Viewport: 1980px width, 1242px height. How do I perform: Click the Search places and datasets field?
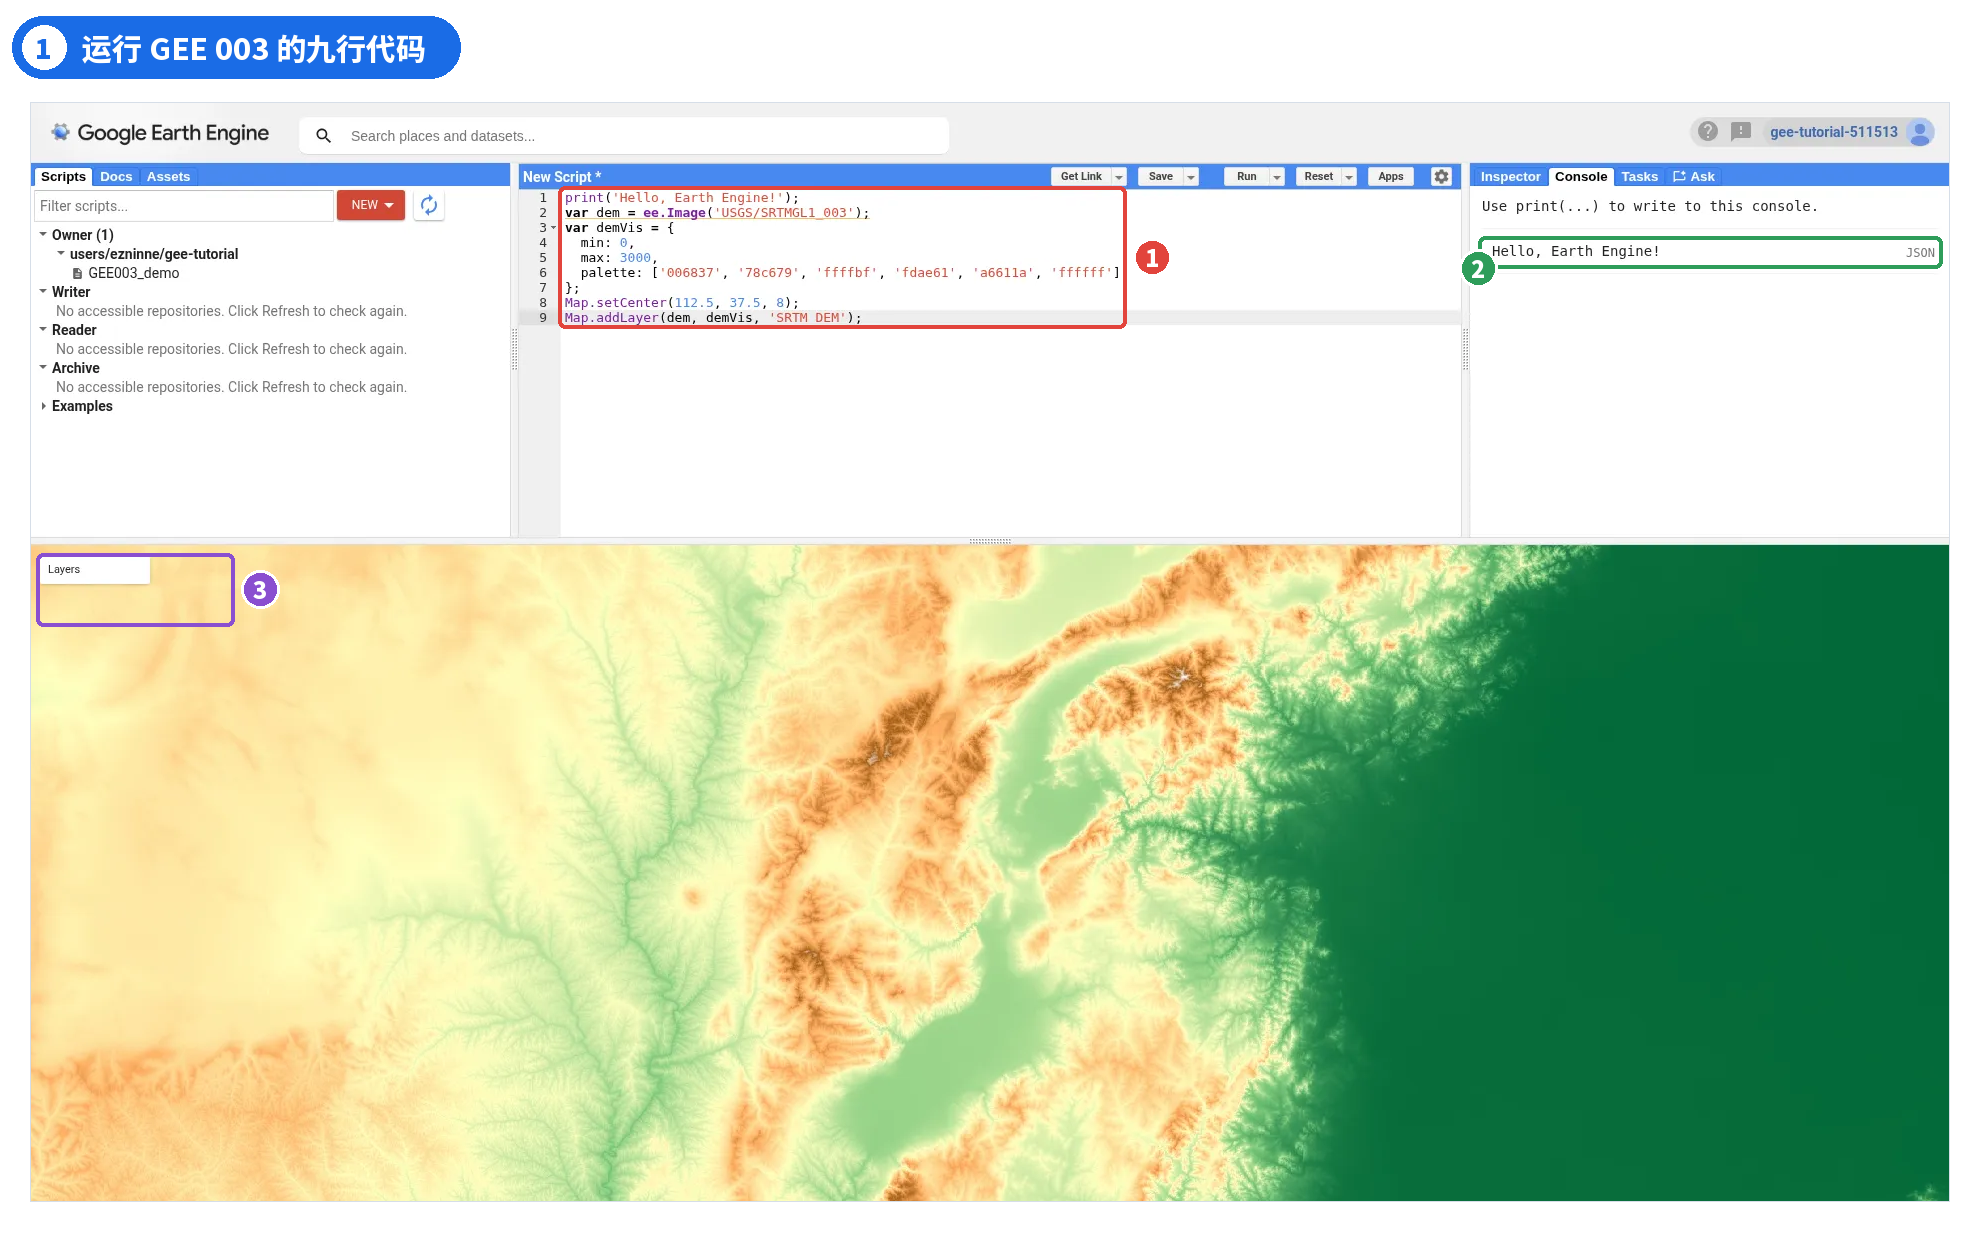(623, 136)
